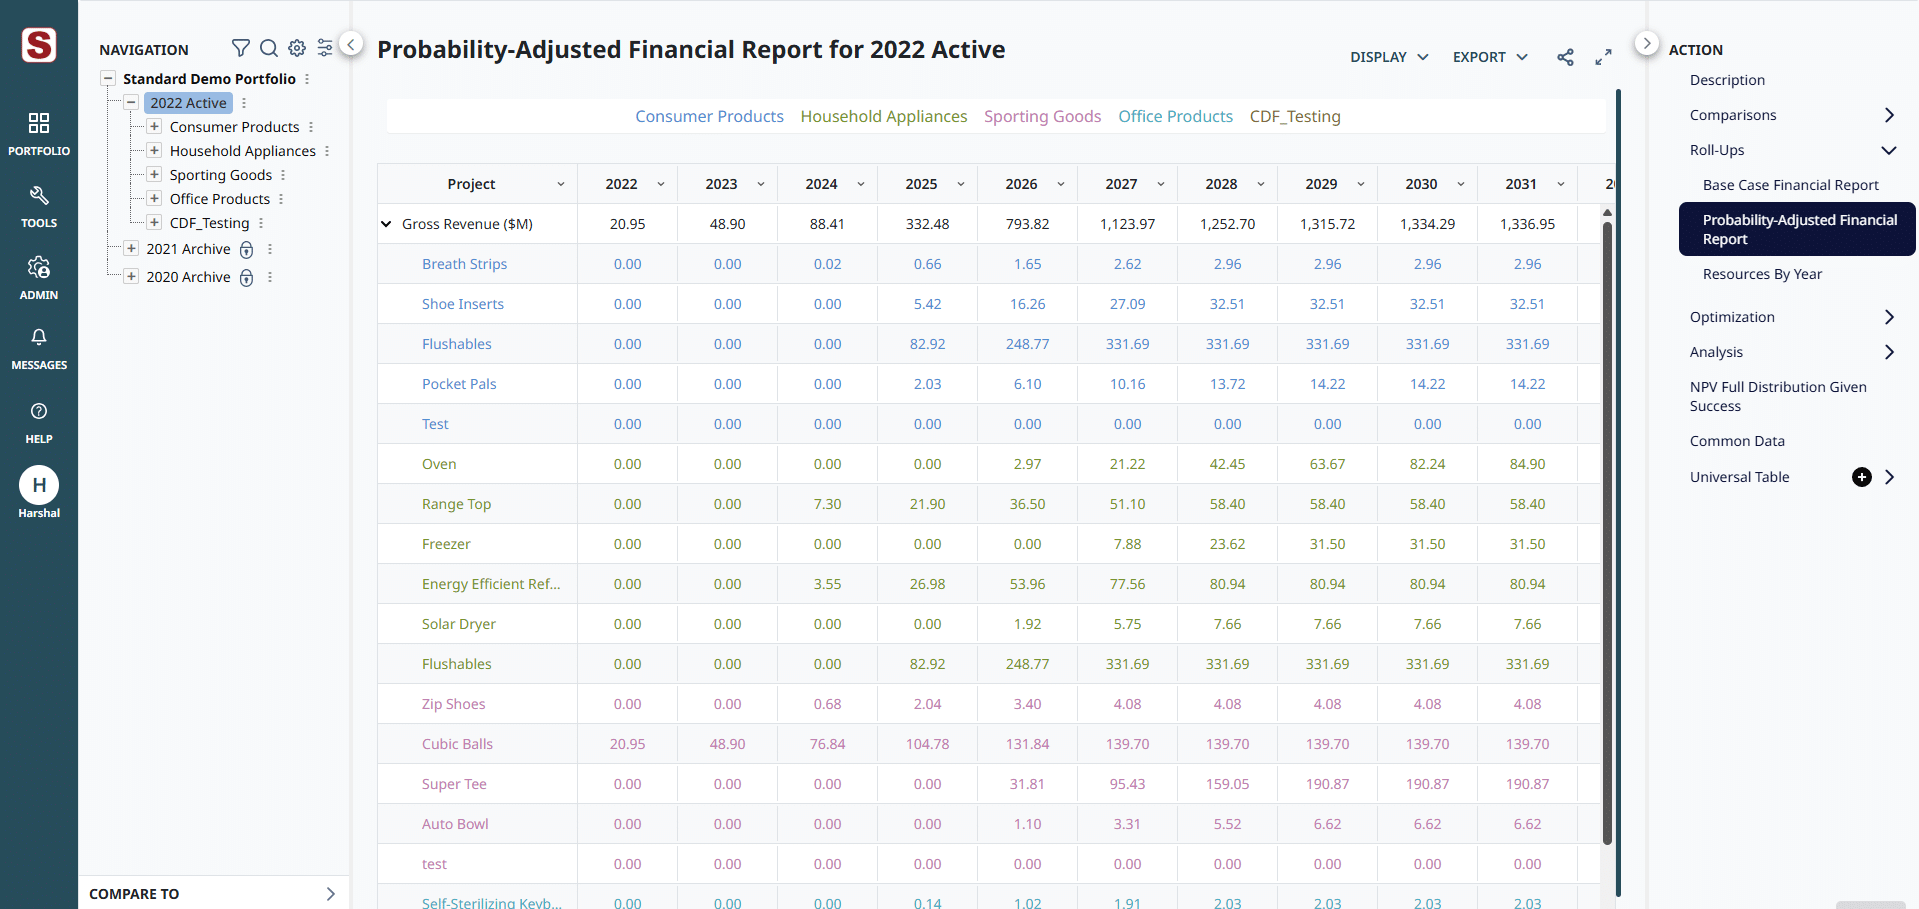Screen dimensions: 1919x909
Task: Select Resources By Year report
Action: (1762, 274)
